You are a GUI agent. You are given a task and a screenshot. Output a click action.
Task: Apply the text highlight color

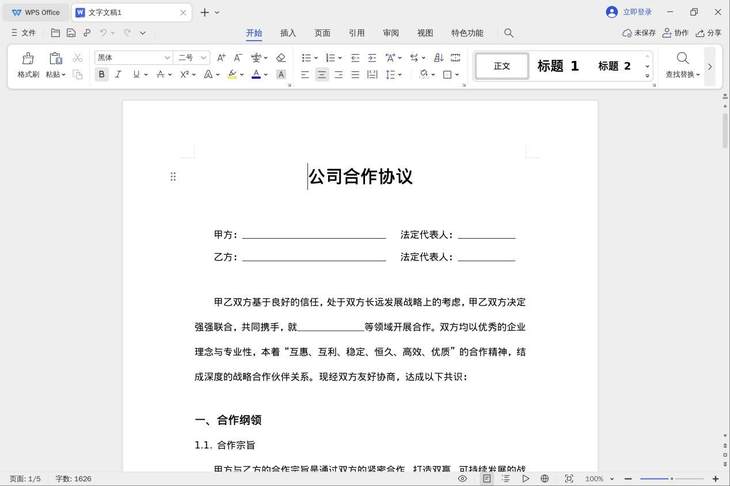click(231, 74)
